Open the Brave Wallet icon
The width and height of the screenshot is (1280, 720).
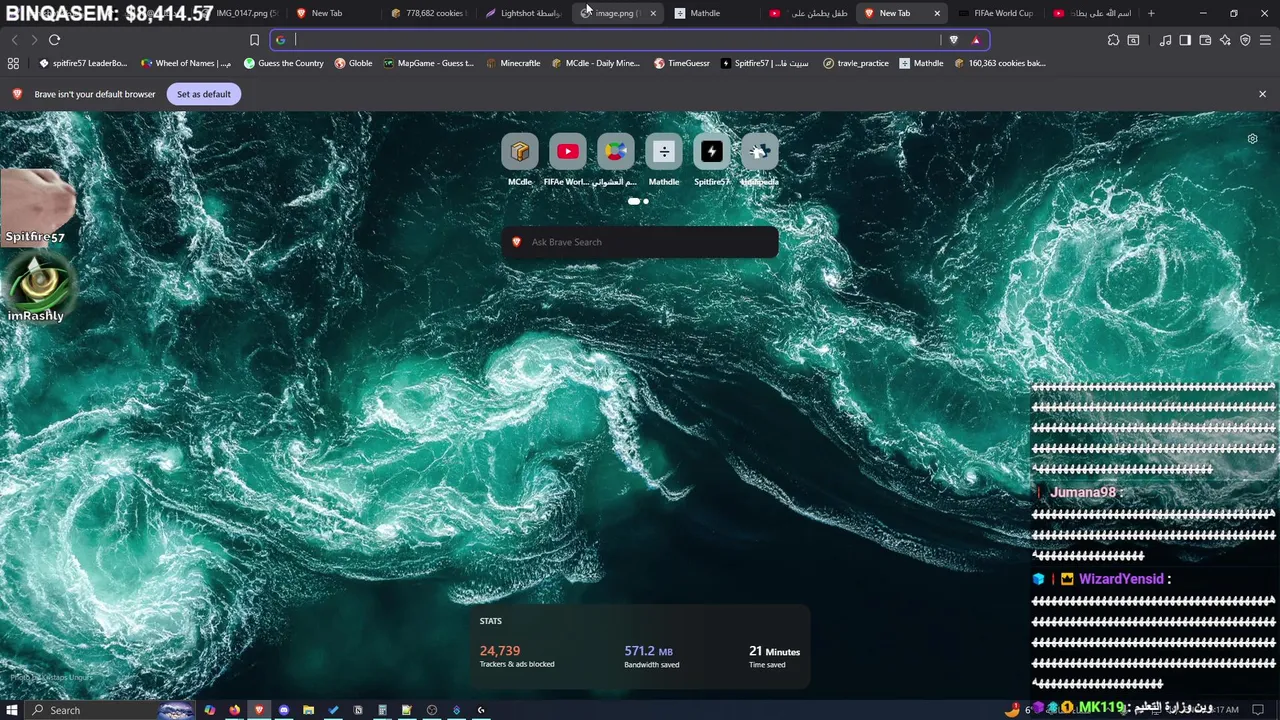coord(1205,40)
